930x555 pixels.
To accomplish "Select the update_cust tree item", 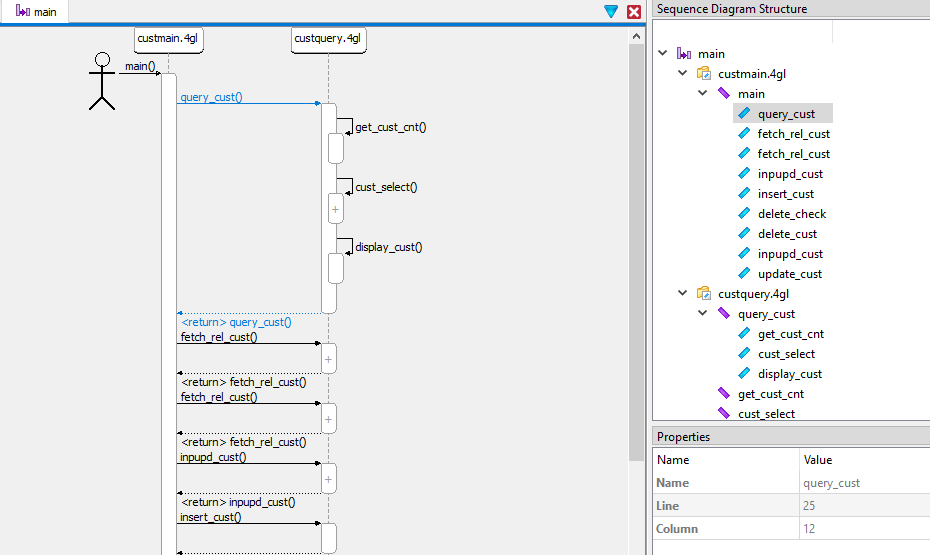I will [790, 274].
